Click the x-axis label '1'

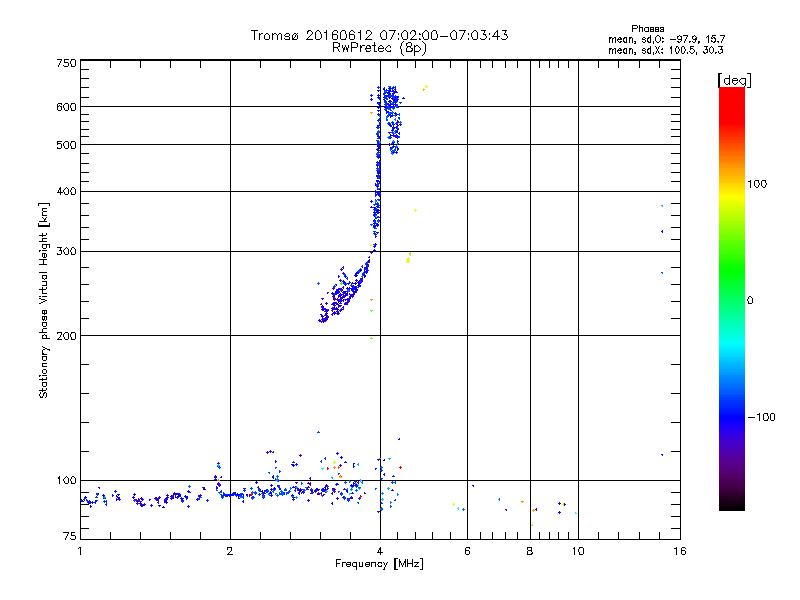(80, 551)
